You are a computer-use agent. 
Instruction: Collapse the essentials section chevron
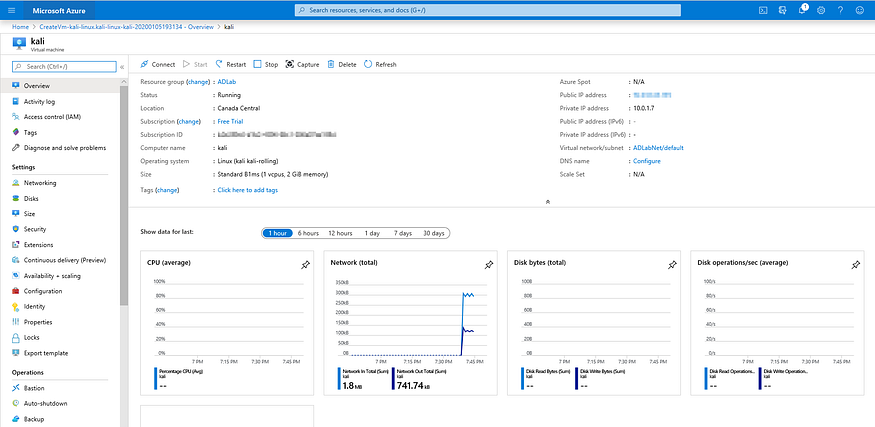click(547, 201)
